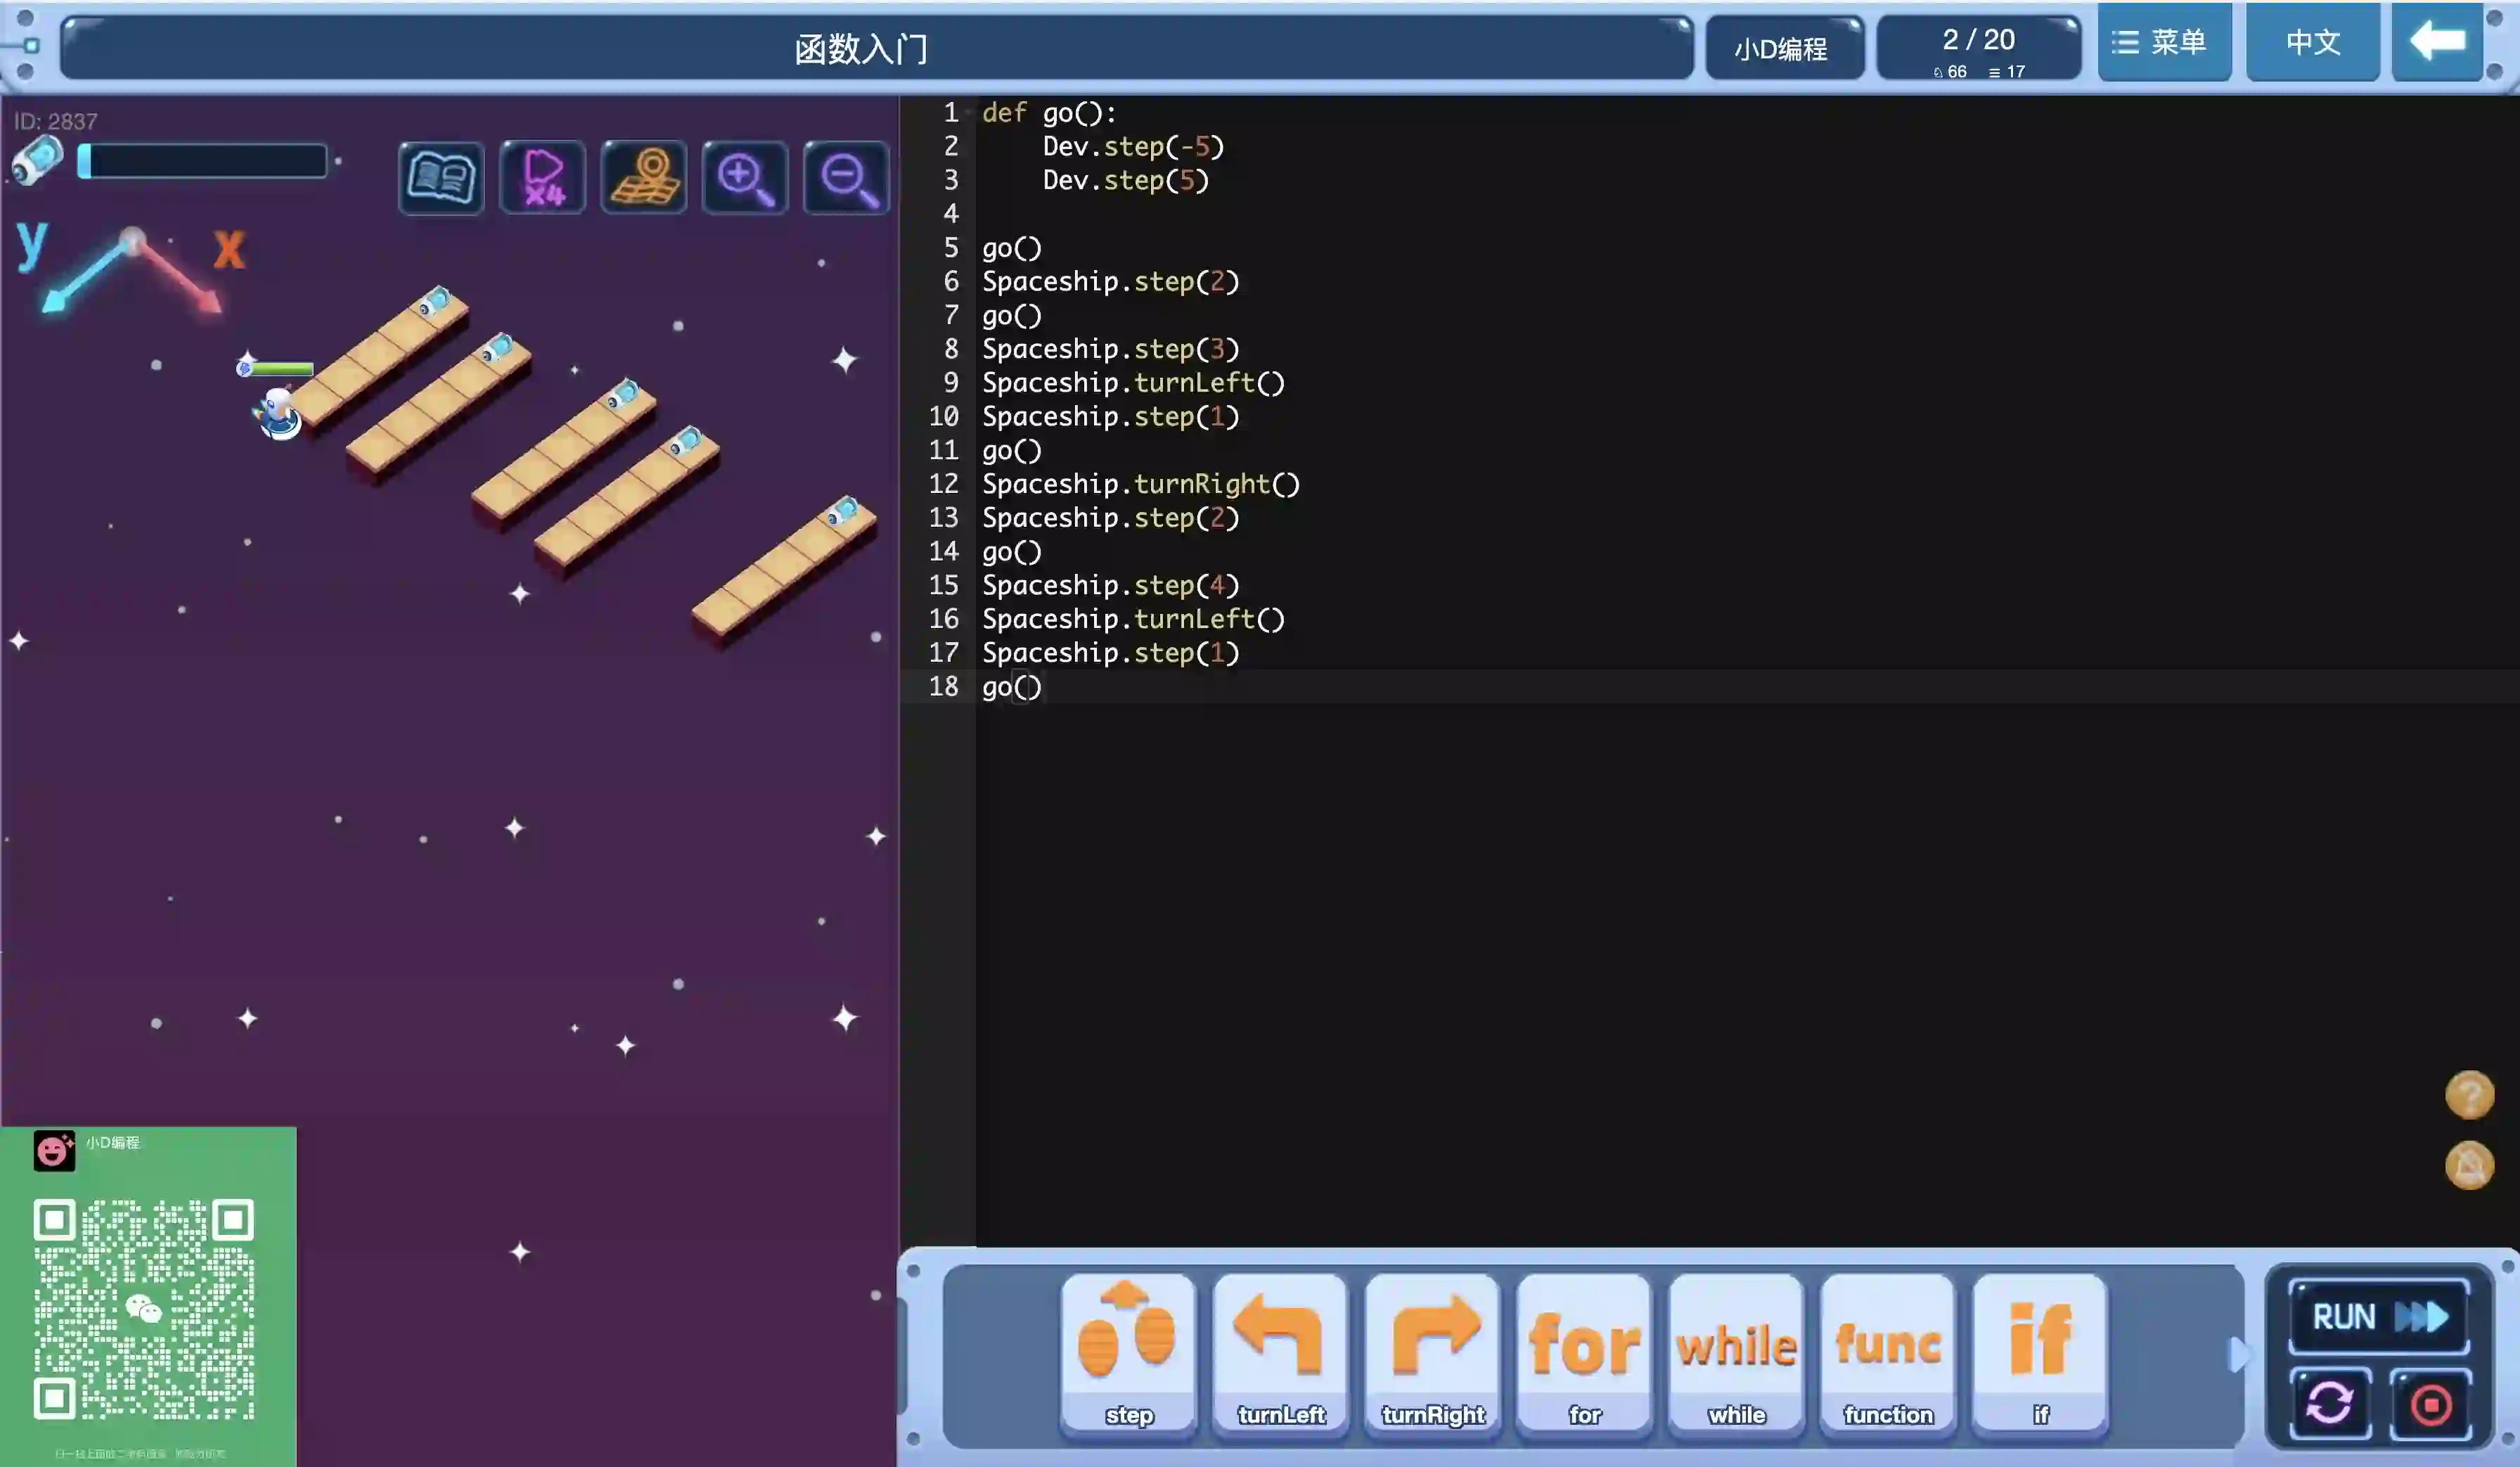Open the guide book icon
Screen dimensions: 2520x1467
tap(441, 178)
